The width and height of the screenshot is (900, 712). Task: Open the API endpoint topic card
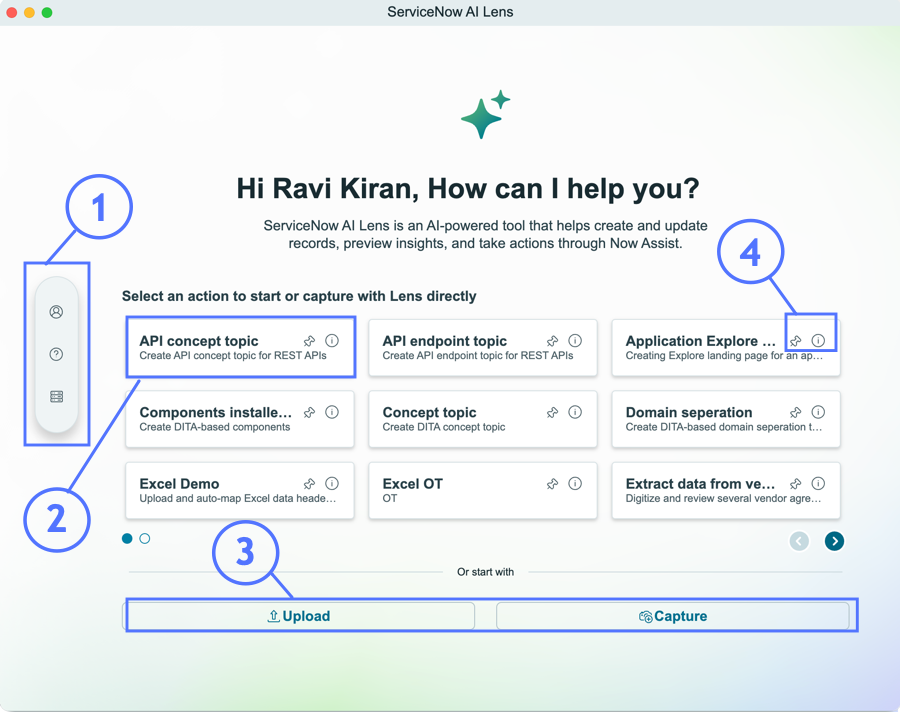pyautogui.click(x=483, y=347)
